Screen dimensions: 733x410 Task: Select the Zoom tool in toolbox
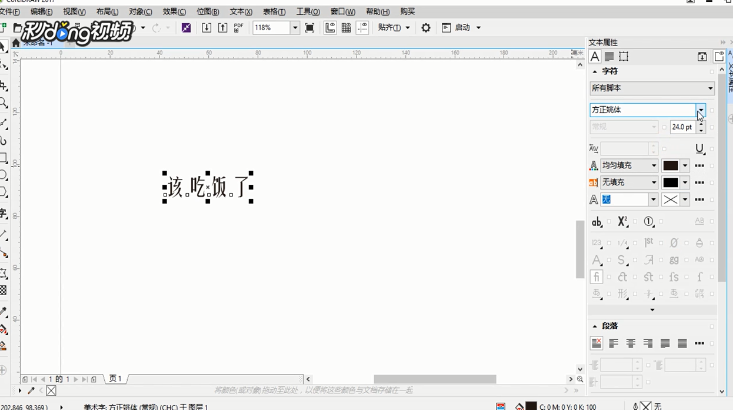pos(4,103)
